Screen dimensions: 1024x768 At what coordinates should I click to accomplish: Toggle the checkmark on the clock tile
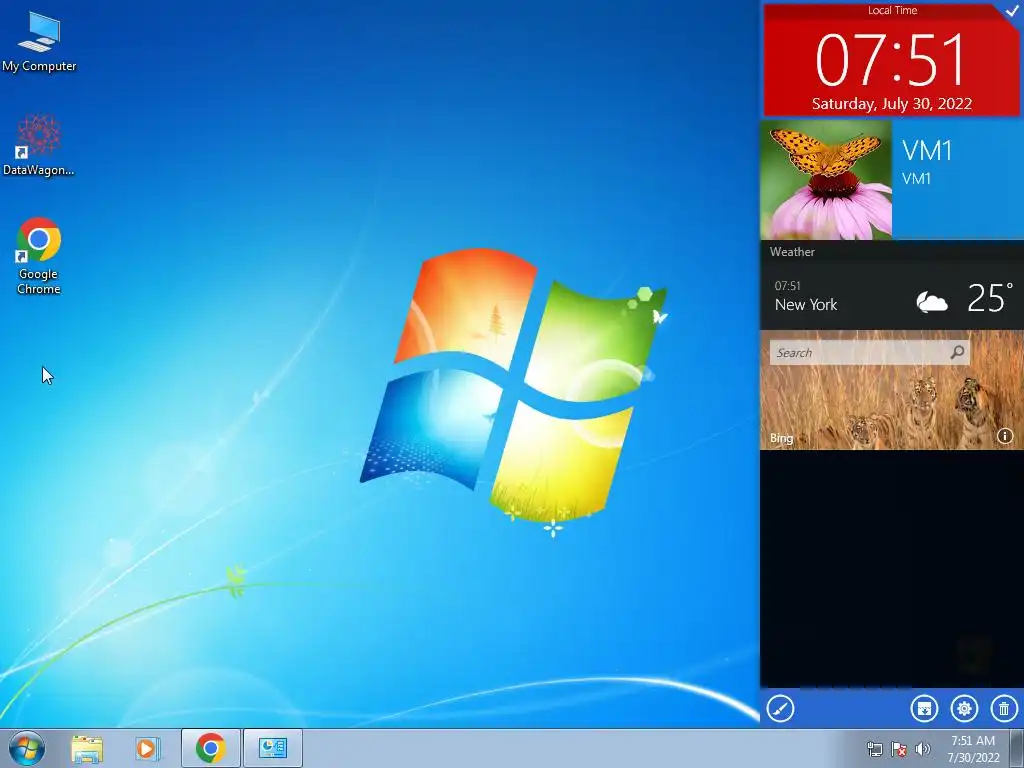click(x=1012, y=10)
